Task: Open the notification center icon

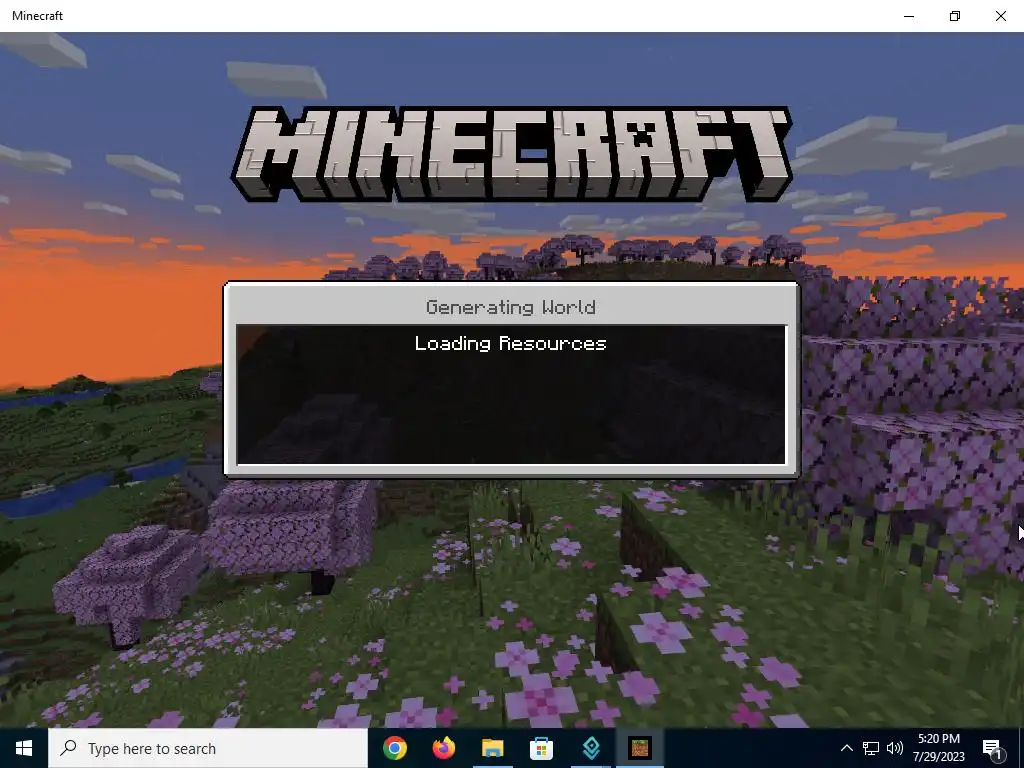Action: point(993,748)
